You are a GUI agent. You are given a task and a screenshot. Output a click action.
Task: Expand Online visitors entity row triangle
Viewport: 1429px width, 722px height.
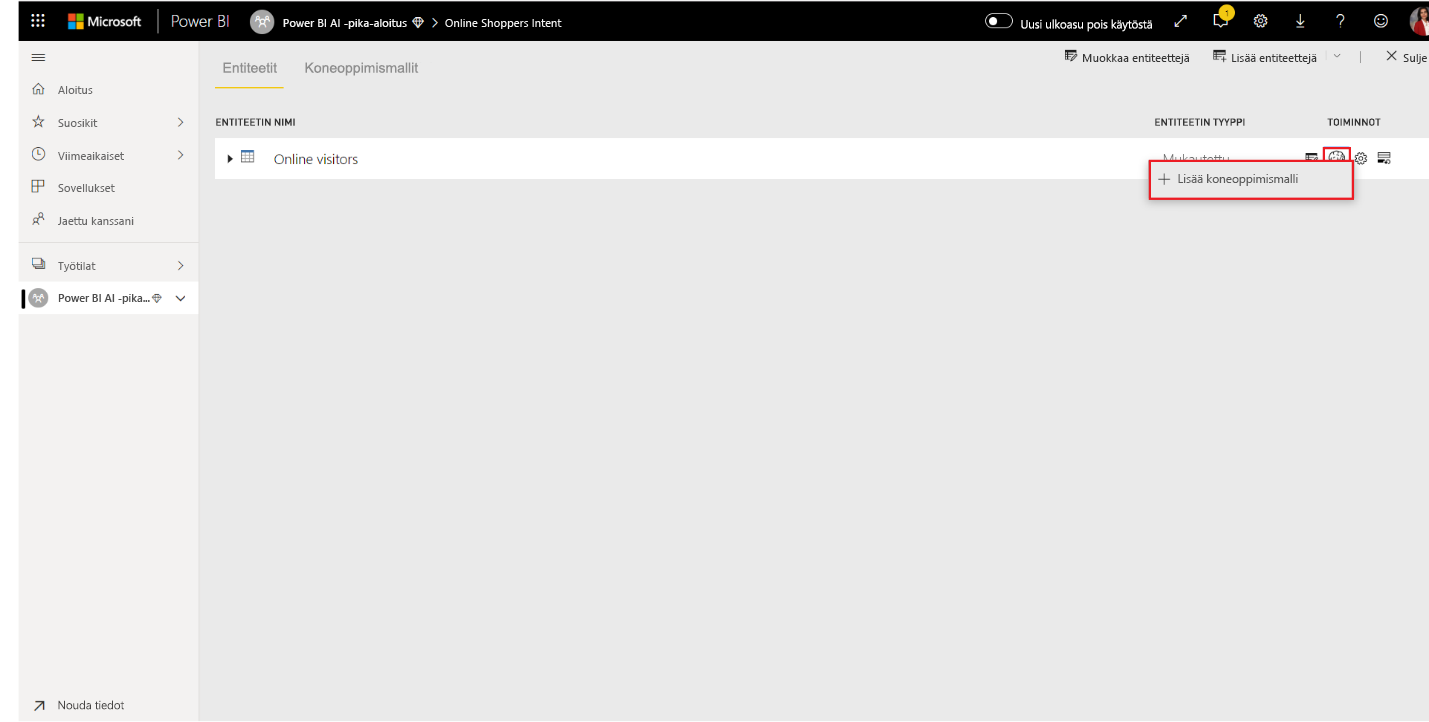230,159
